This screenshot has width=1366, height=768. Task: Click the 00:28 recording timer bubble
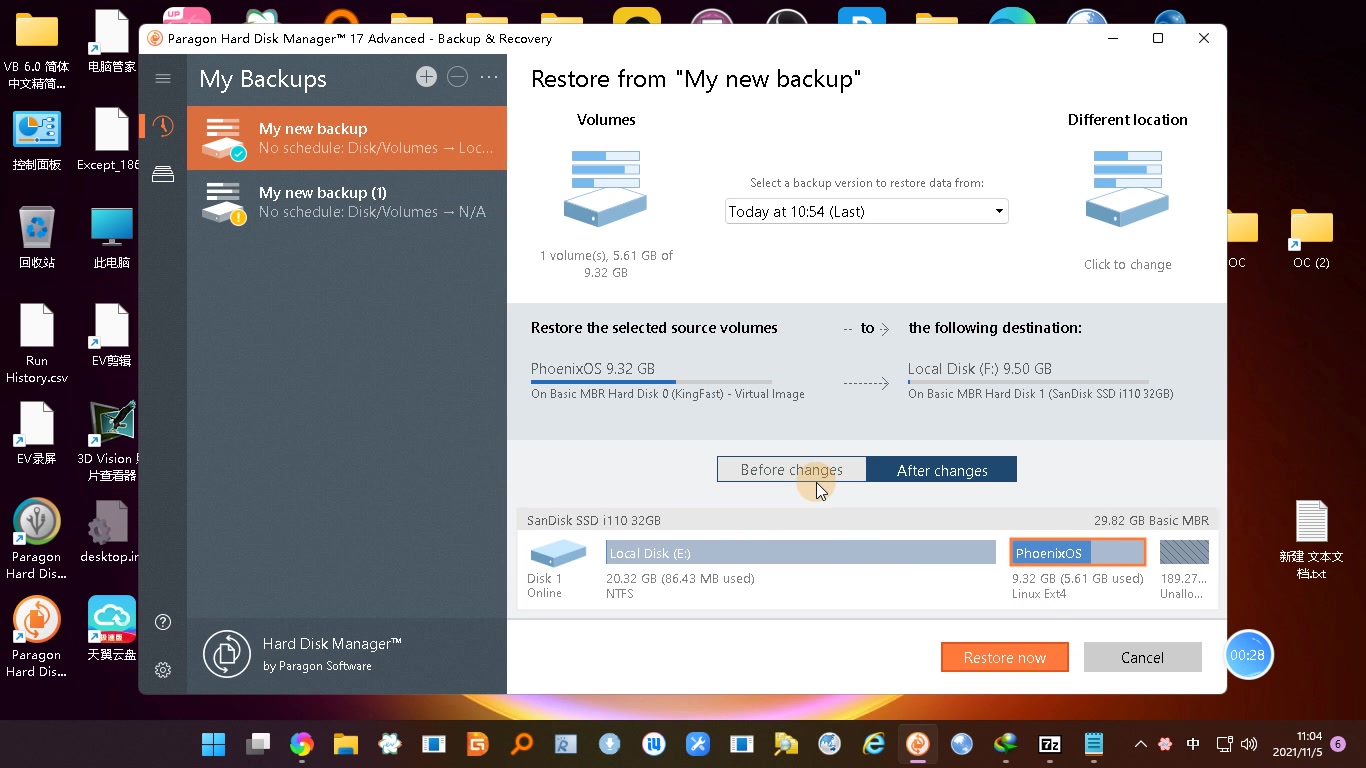pyautogui.click(x=1248, y=655)
